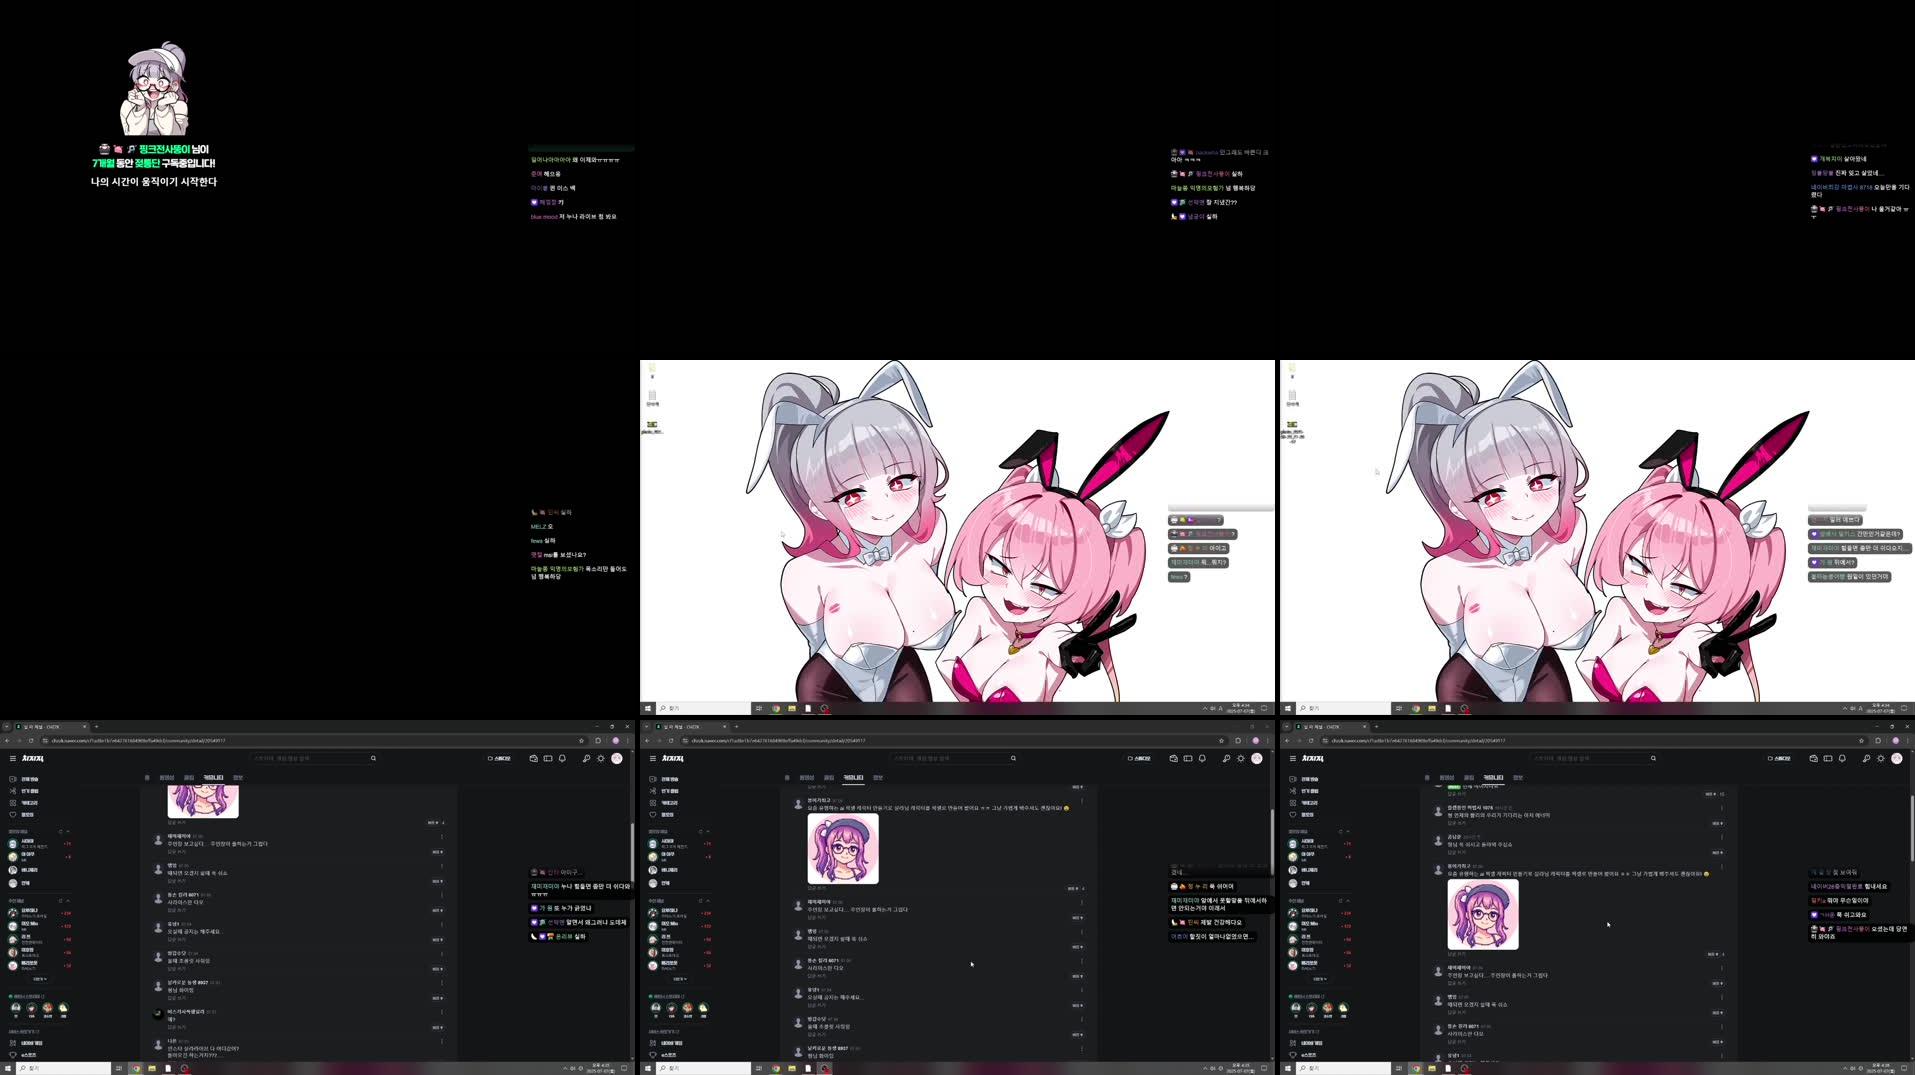Open the hamburger menu in bottom-left browser
Screen dimensions: 1915x1075
(x=12, y=758)
